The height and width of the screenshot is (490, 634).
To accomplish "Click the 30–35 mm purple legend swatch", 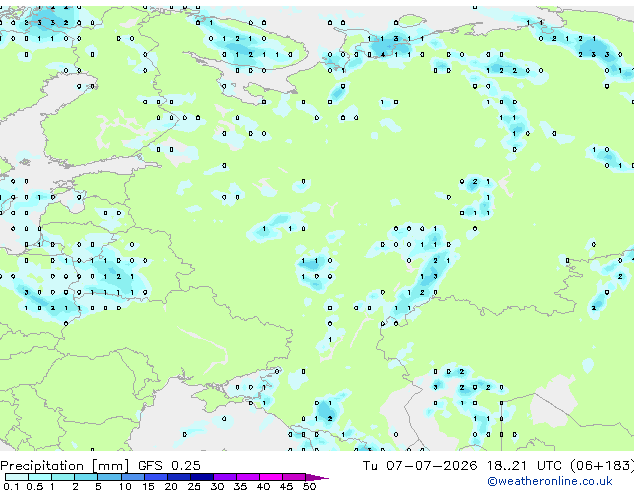I will pos(224,477).
